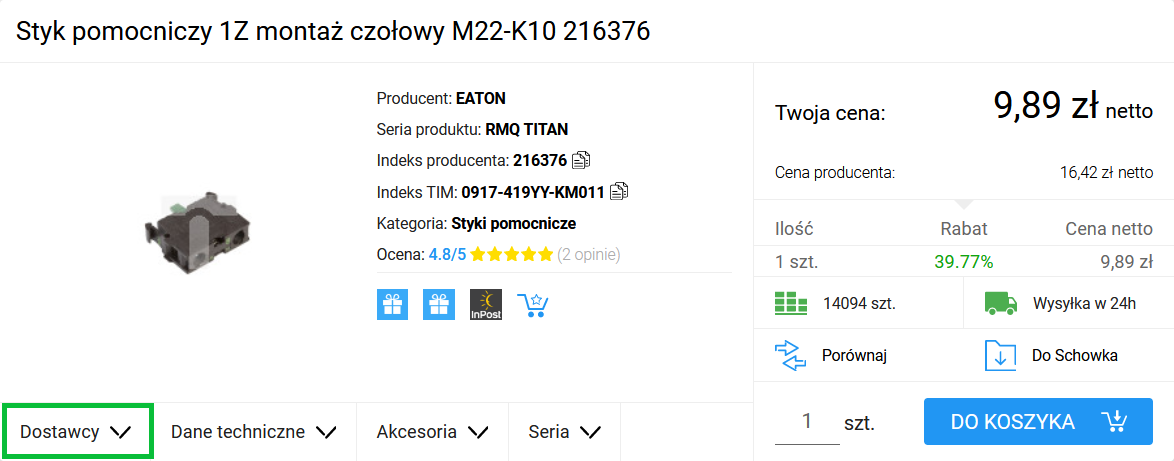This screenshot has width=1174, height=461.
Task: Click the second blue gift icon
Action: [x=439, y=305]
